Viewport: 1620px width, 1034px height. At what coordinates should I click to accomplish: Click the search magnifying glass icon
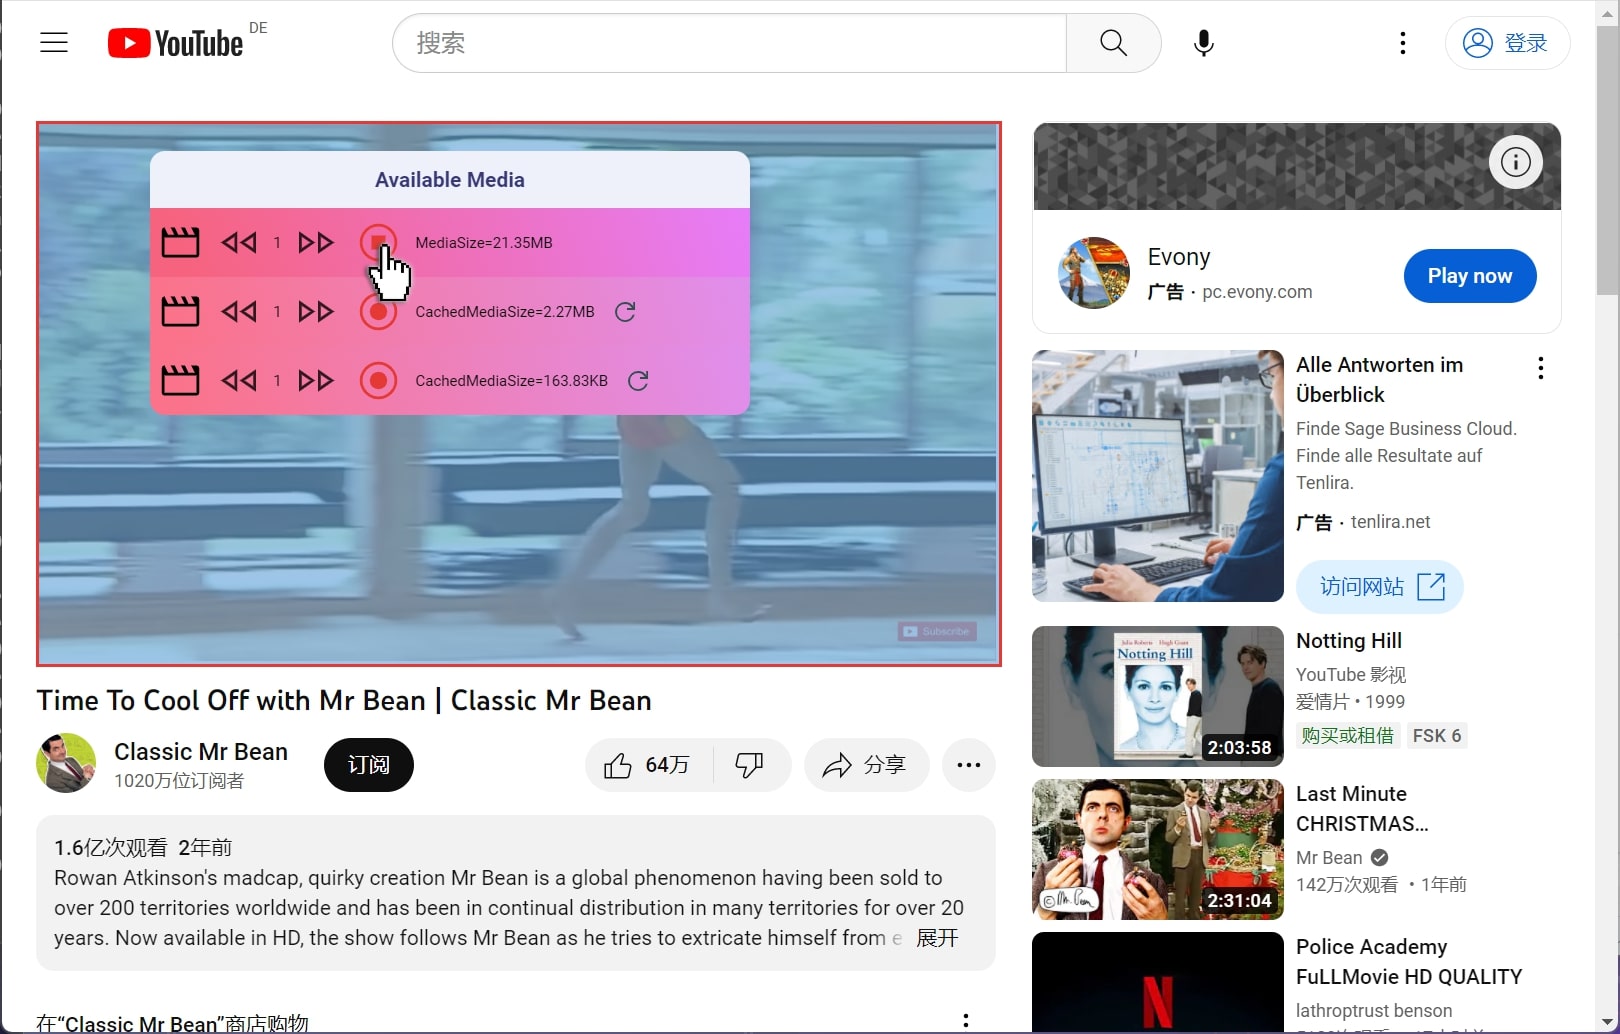1112,43
